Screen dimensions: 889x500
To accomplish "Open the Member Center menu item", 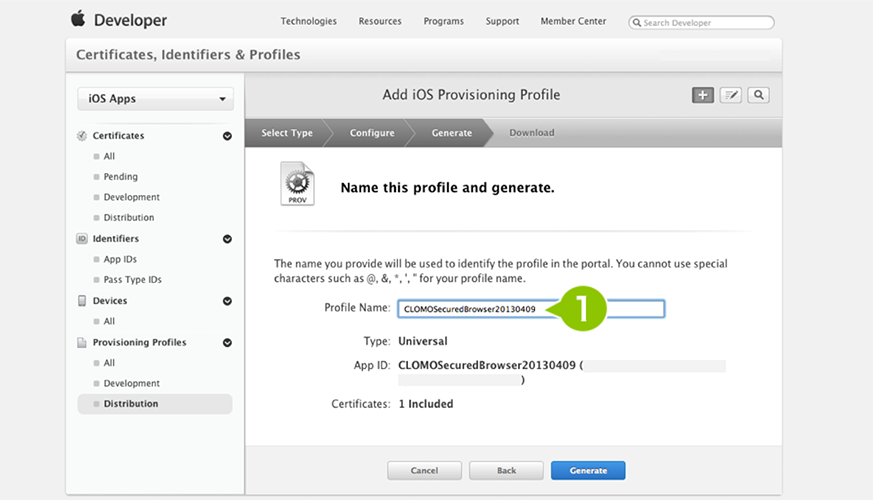I will (573, 21).
